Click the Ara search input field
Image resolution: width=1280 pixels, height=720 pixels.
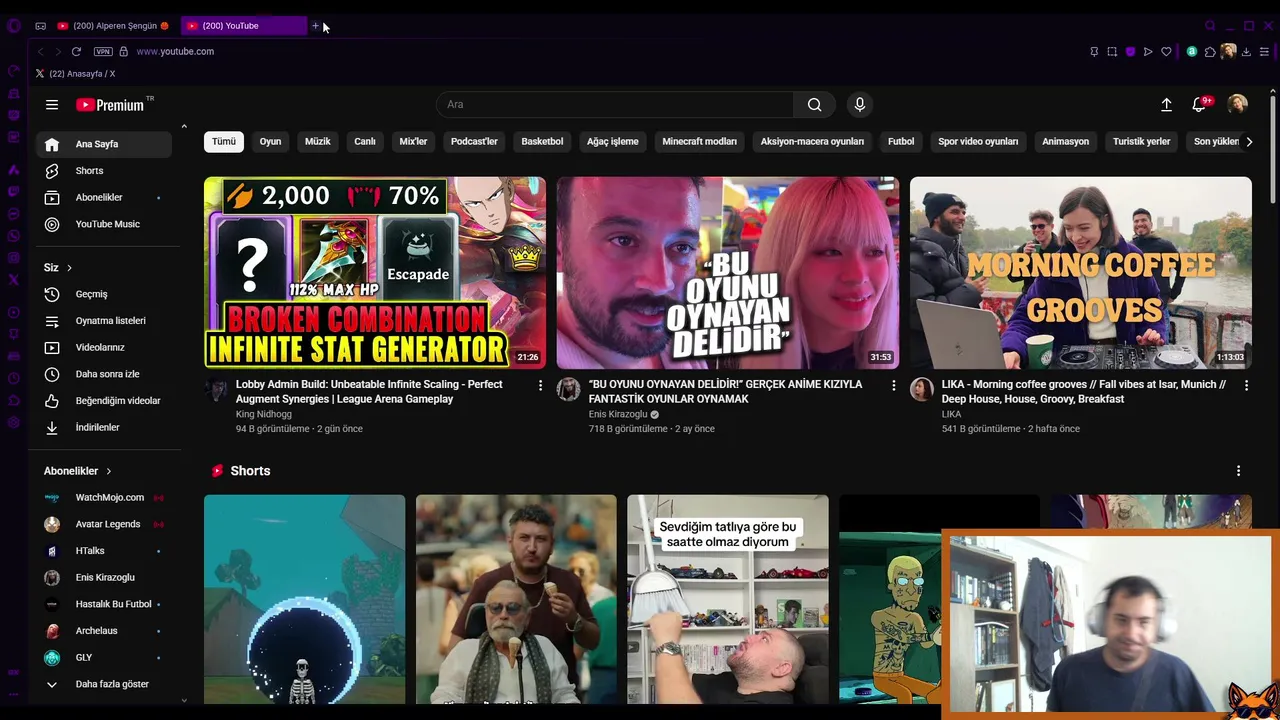click(x=615, y=104)
